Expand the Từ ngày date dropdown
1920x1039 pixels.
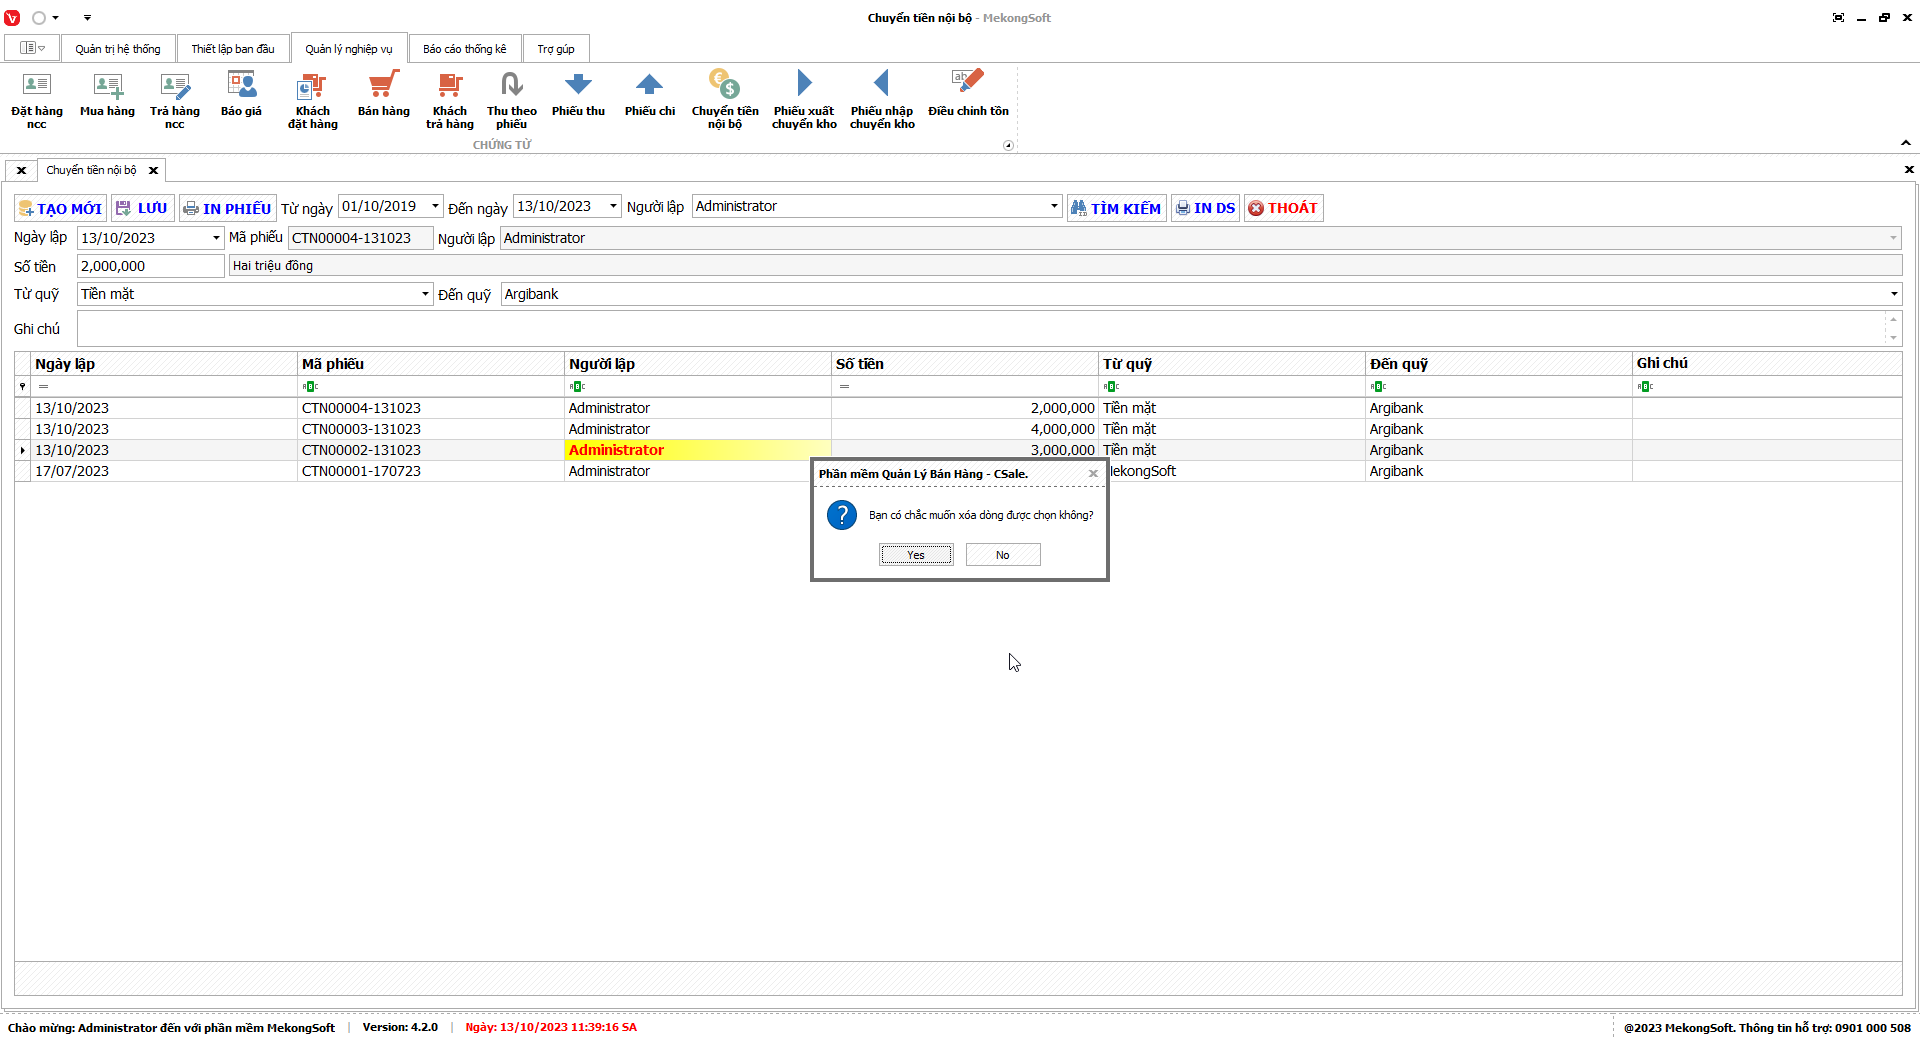tap(435, 206)
